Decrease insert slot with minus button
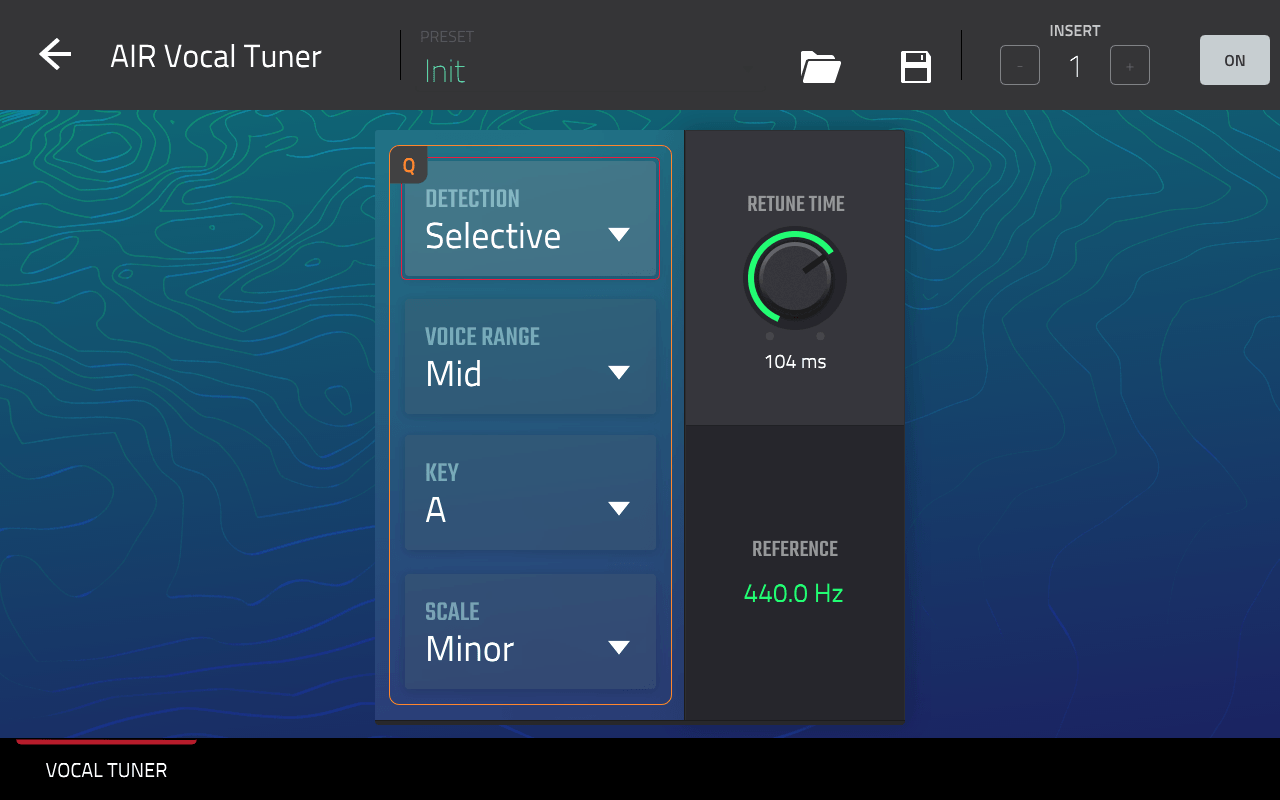The height and width of the screenshot is (800, 1280). tap(1020, 66)
